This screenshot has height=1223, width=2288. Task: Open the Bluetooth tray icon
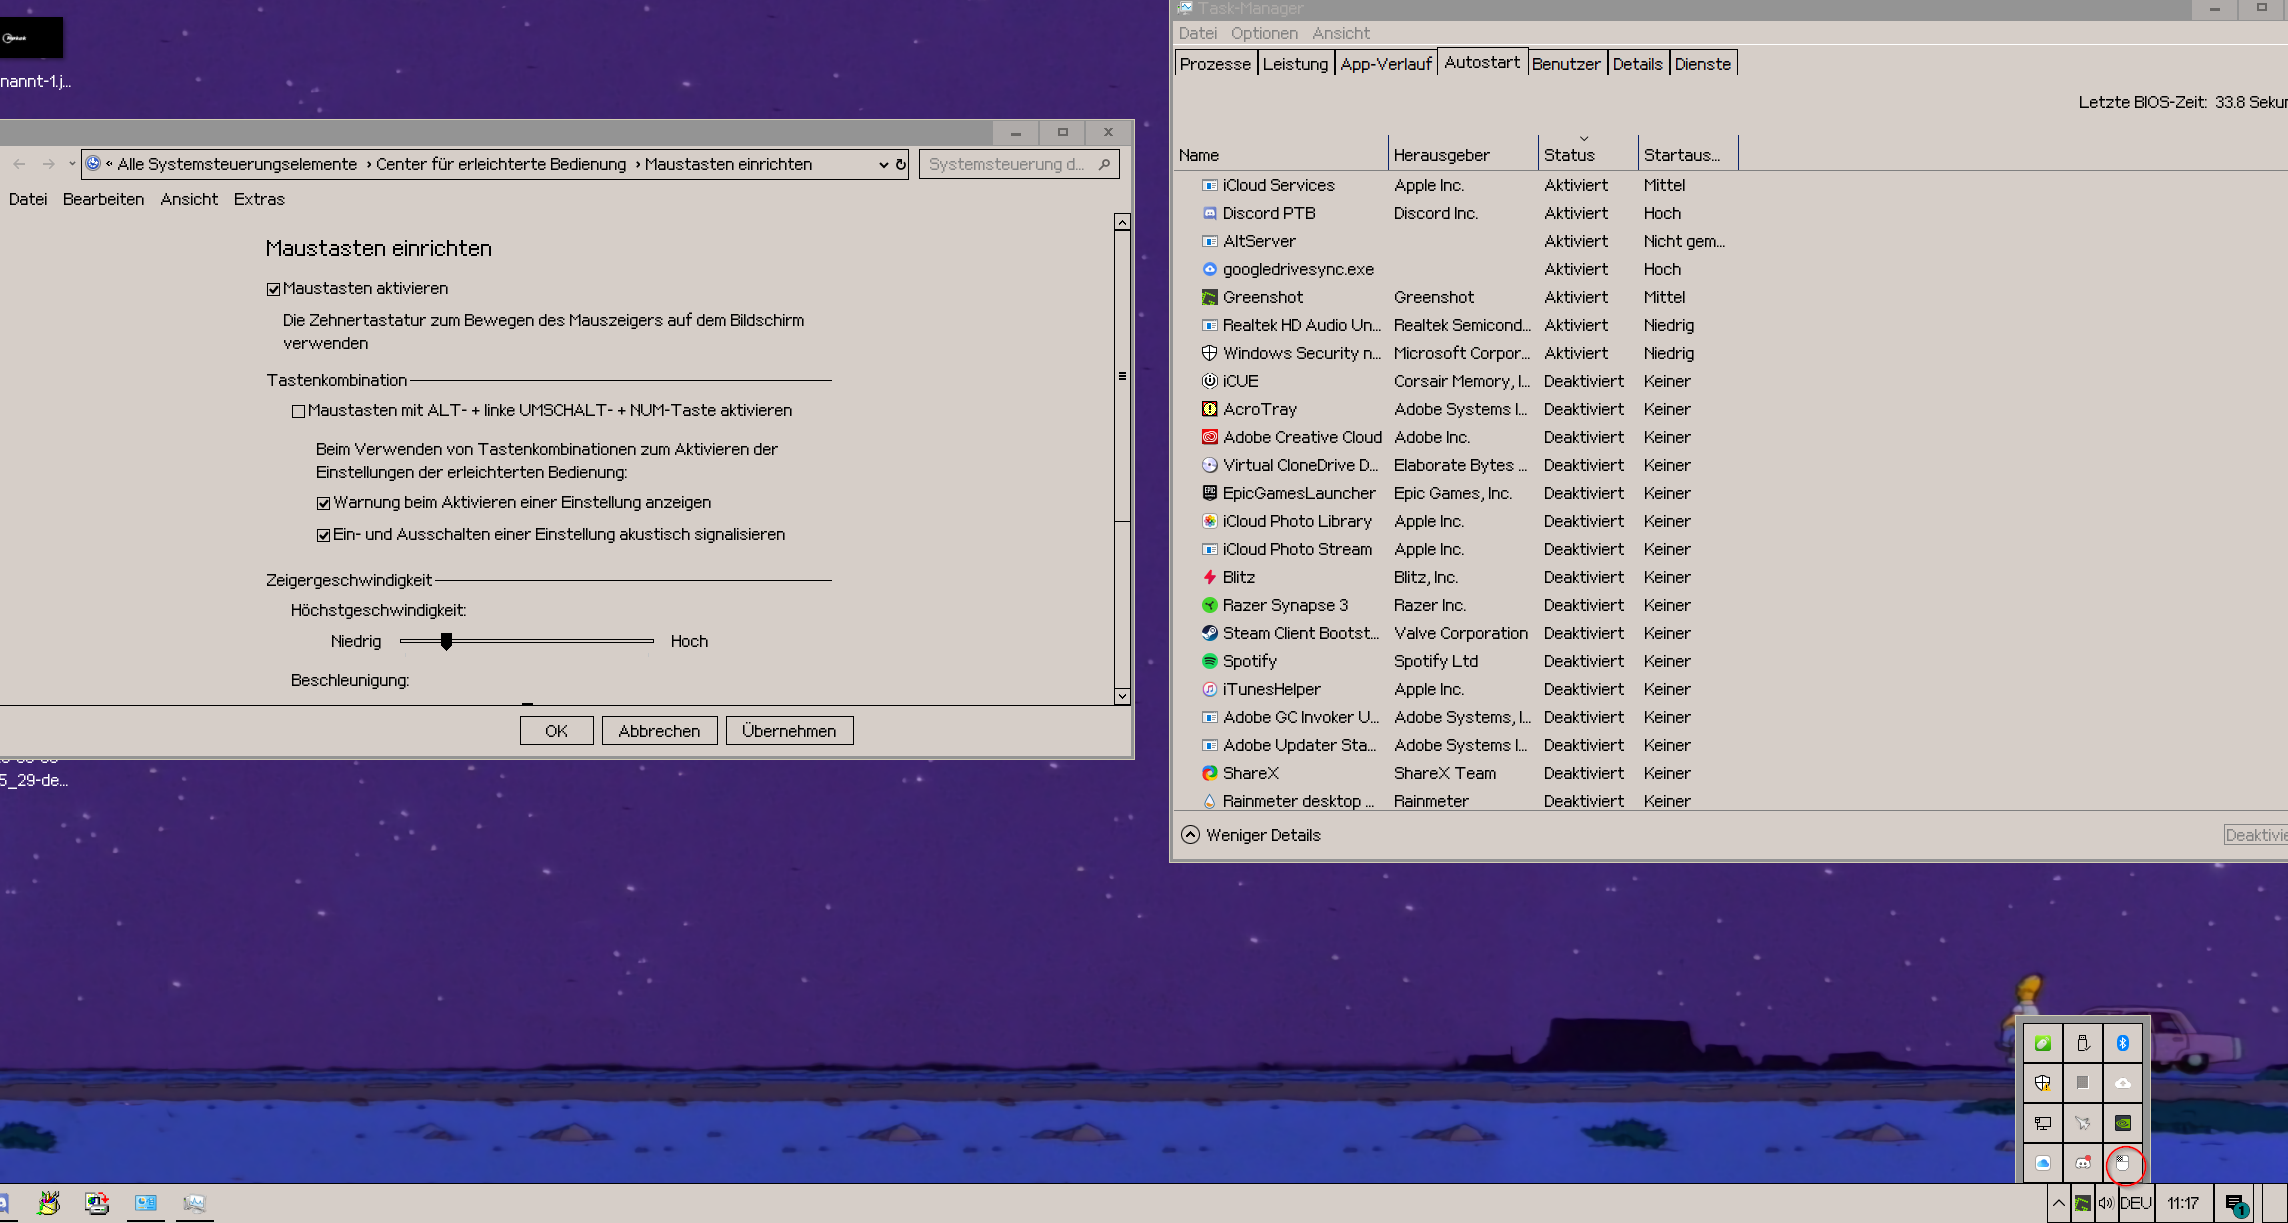pos(2122,1043)
